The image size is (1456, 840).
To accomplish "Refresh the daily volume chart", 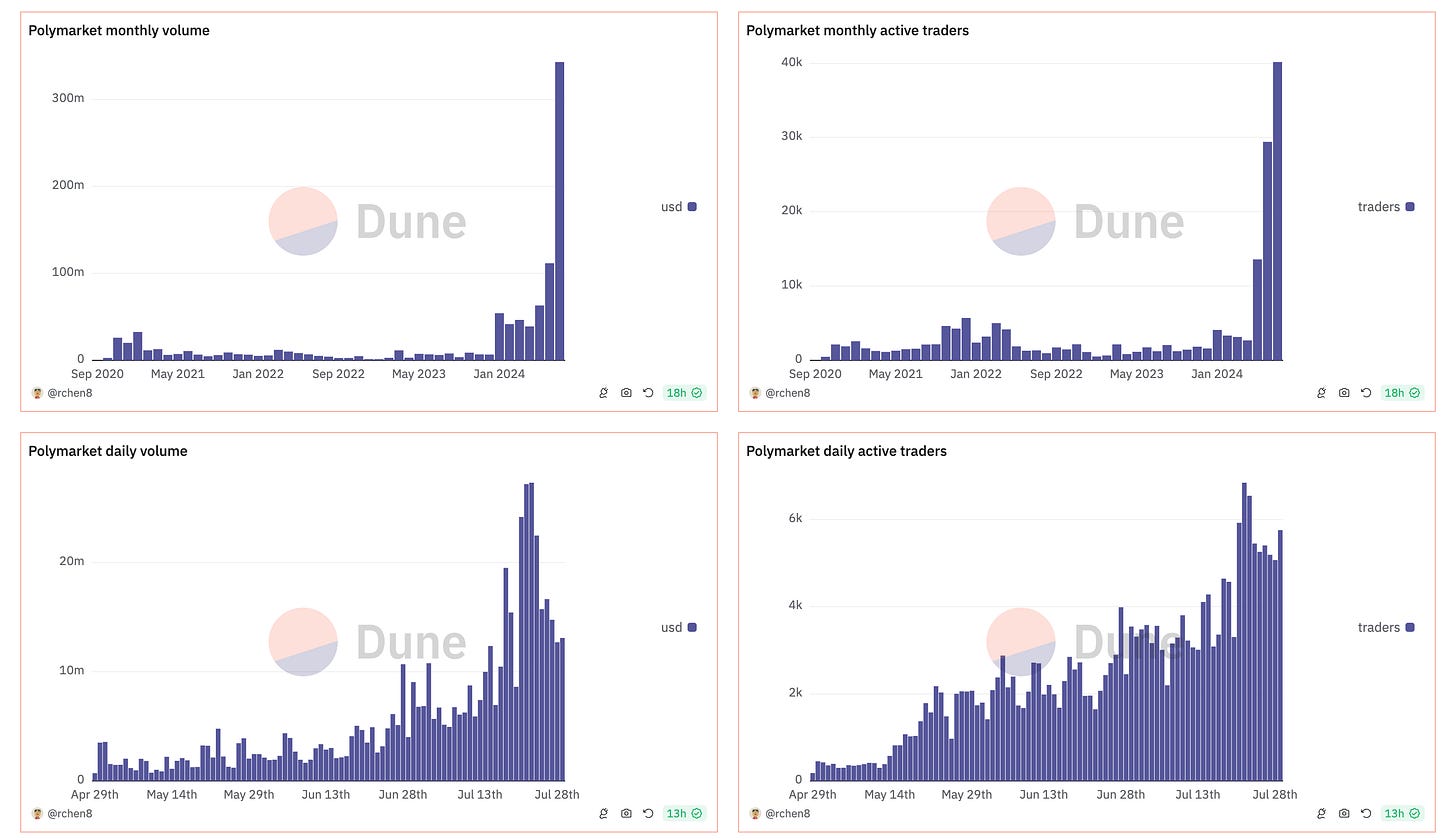I will click(648, 813).
